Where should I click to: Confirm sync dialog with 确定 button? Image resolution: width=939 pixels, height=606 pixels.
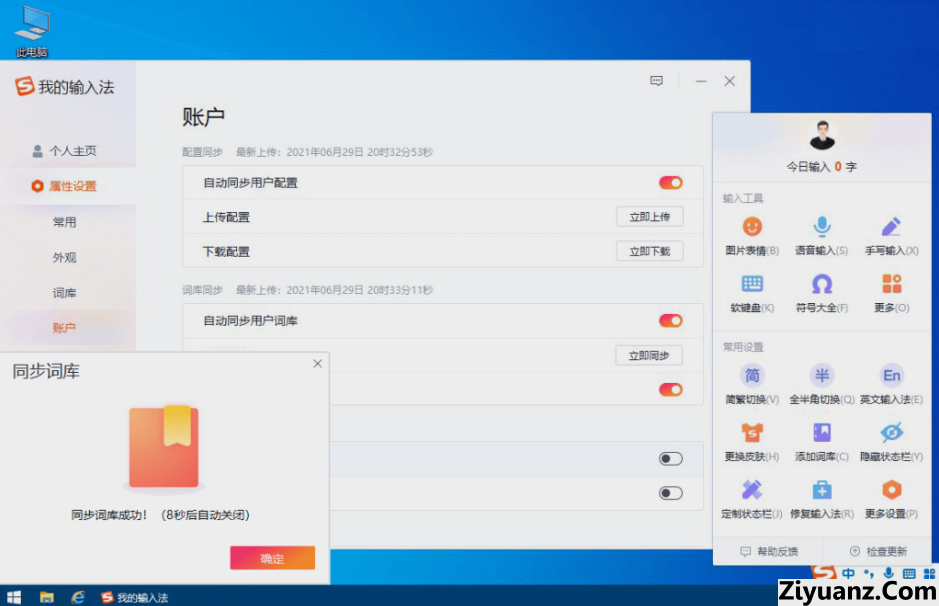tap(272, 558)
